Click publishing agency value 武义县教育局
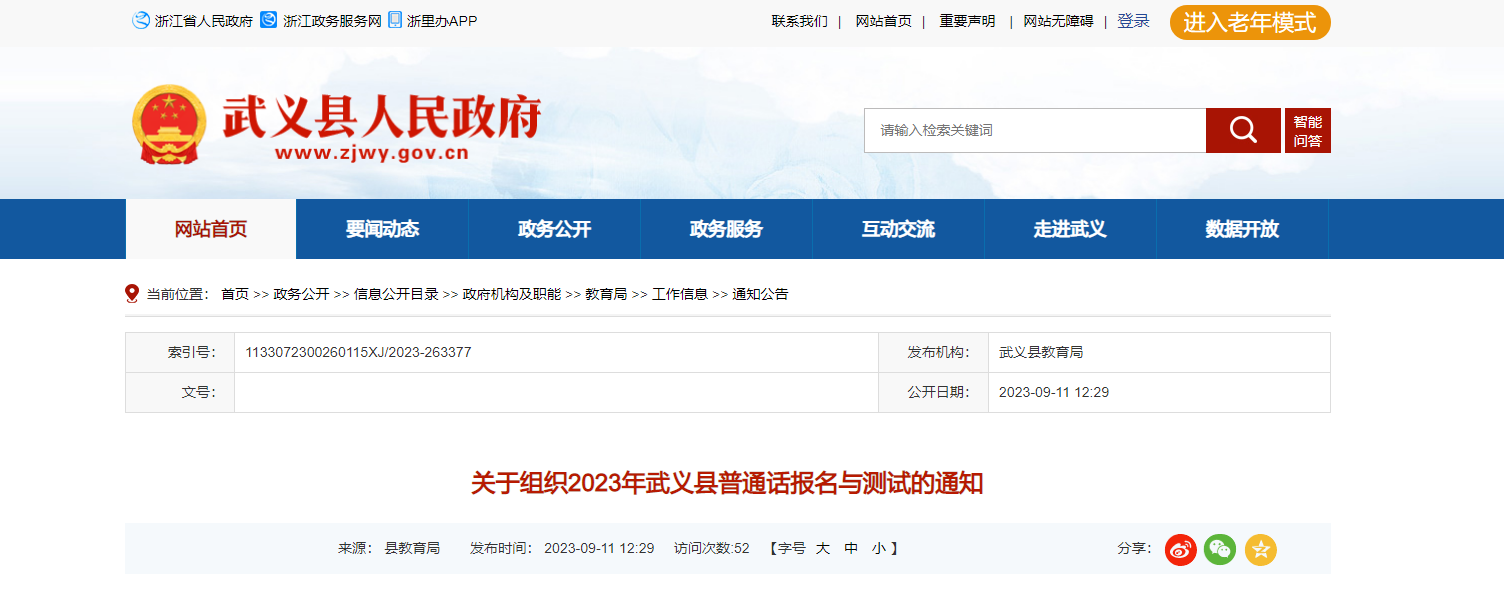This screenshot has height=593, width=1504. tap(1041, 352)
